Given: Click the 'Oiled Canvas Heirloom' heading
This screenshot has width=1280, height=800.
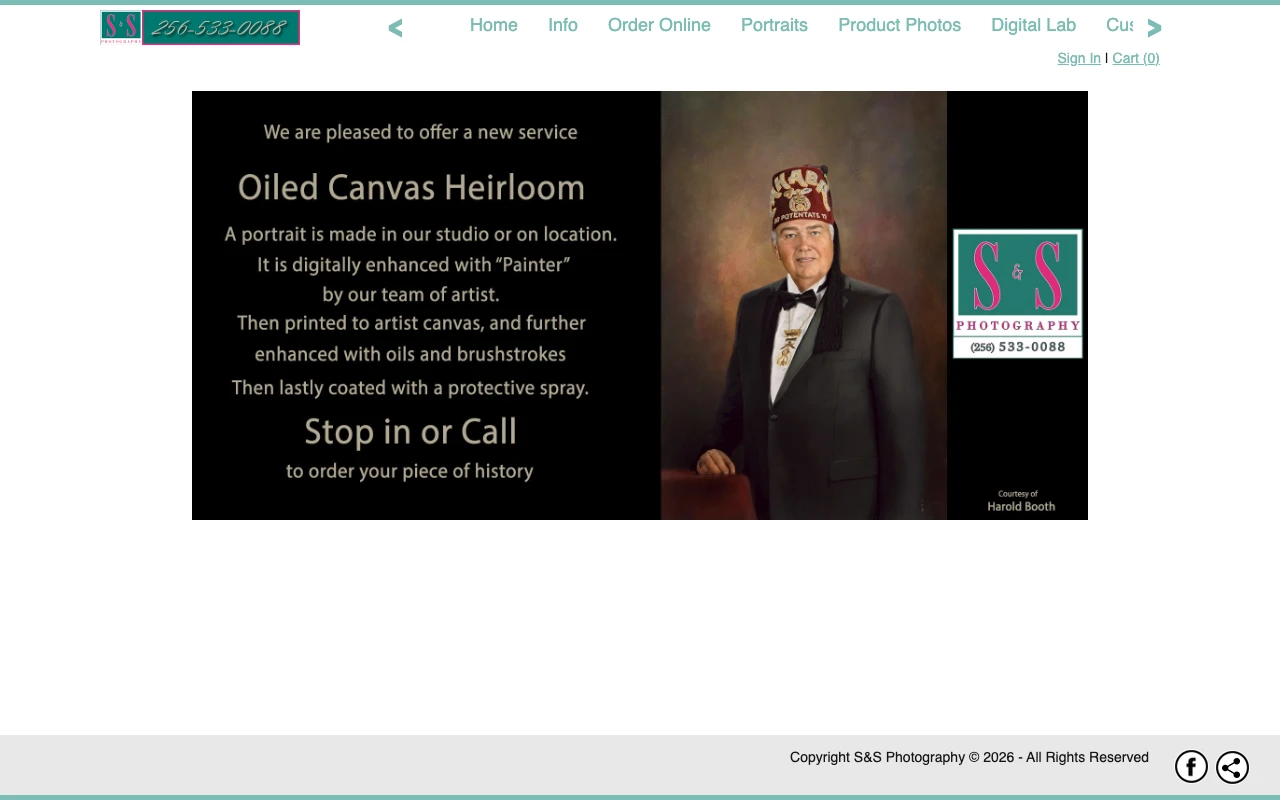Looking at the screenshot, I should pyautogui.click(x=411, y=187).
